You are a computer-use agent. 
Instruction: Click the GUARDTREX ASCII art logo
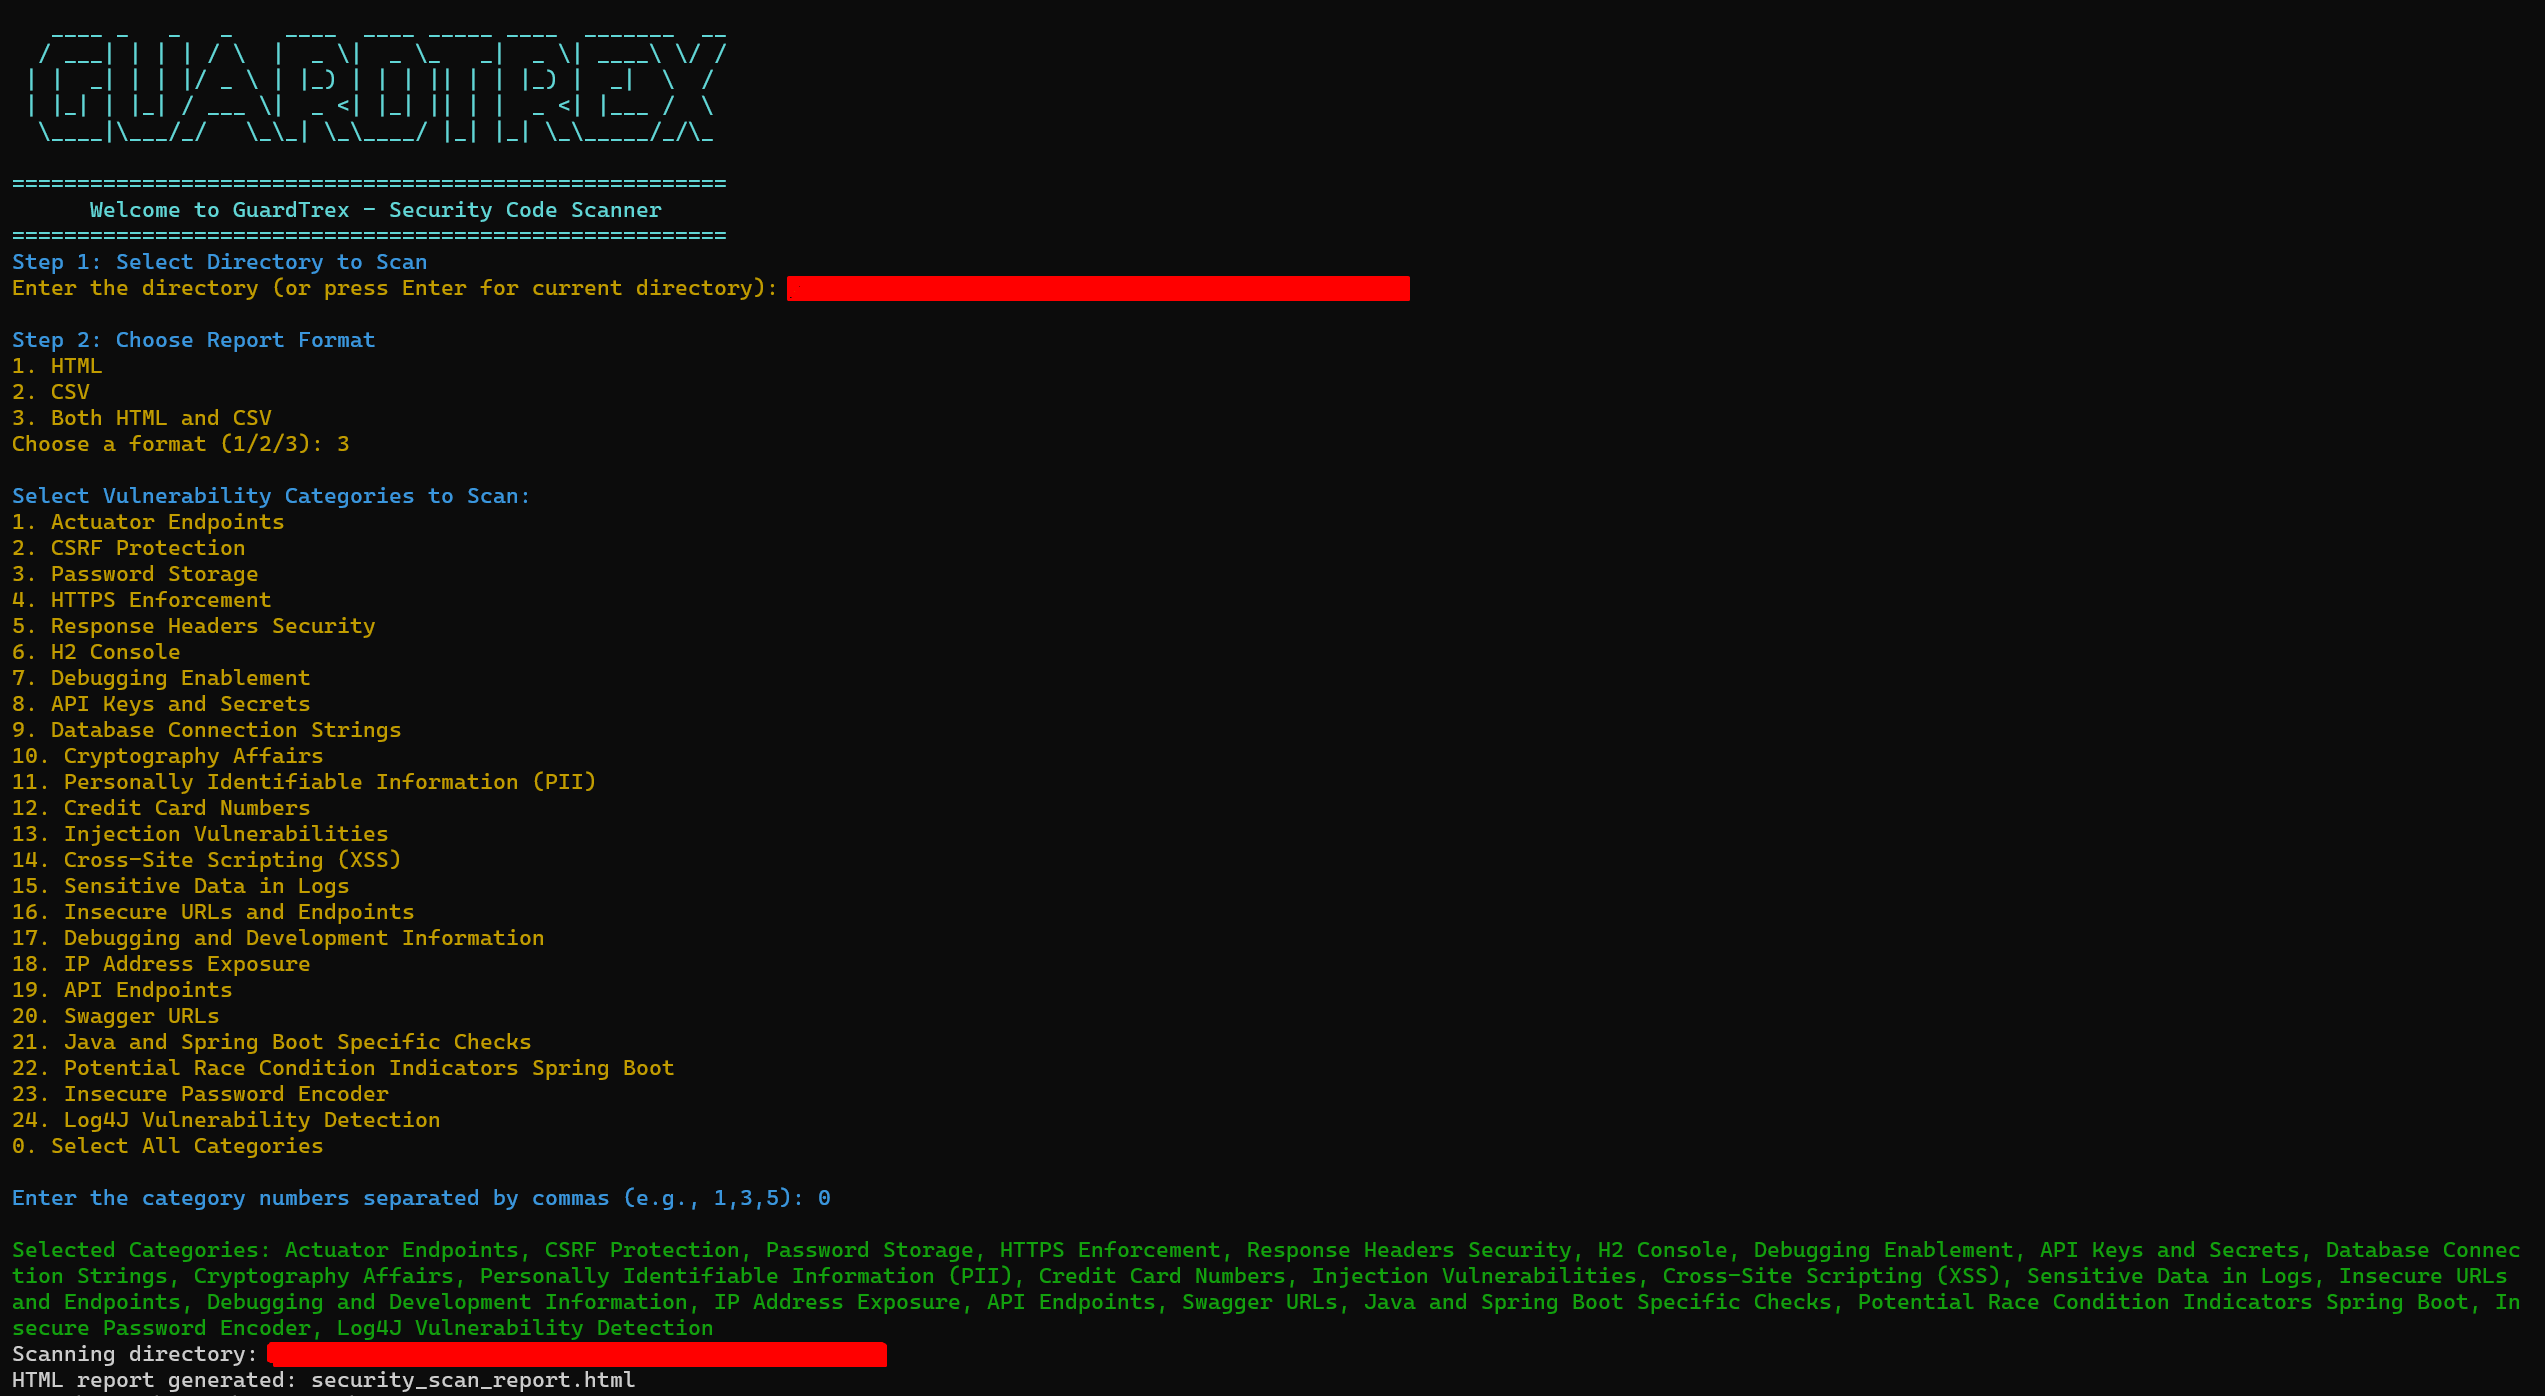pyautogui.click(x=375, y=88)
